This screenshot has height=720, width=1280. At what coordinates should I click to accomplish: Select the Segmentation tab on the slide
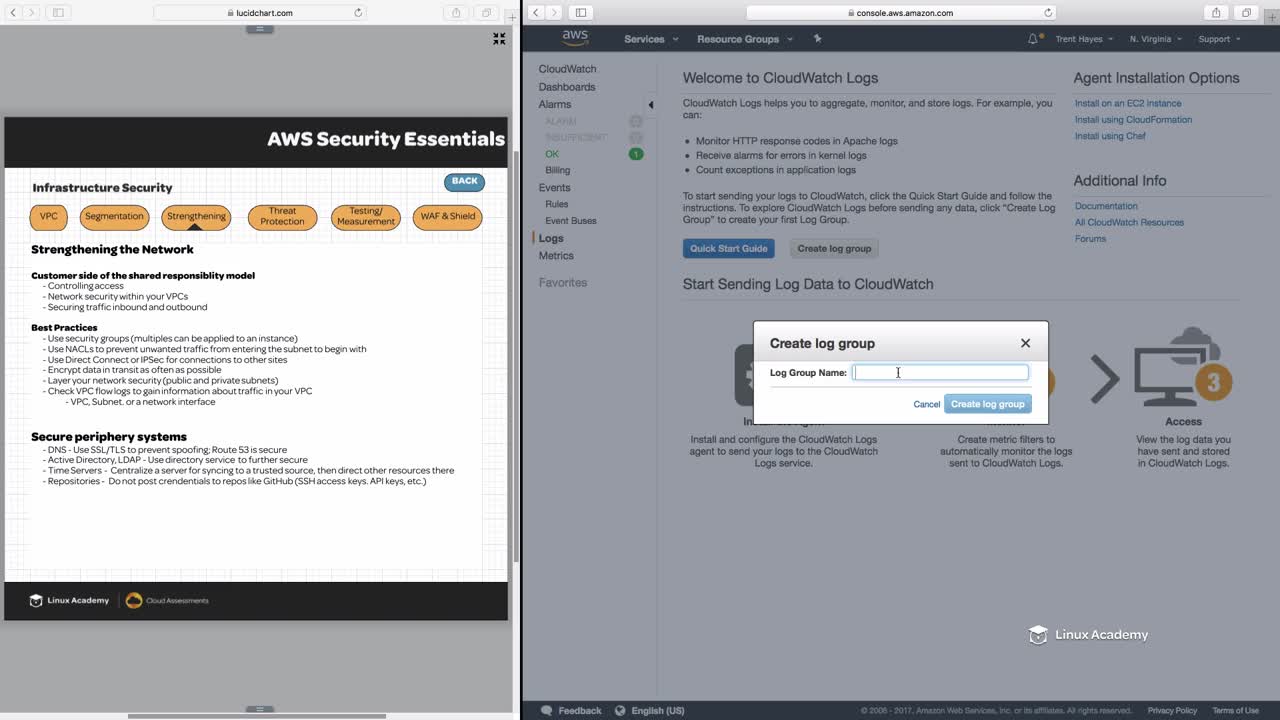coord(114,216)
